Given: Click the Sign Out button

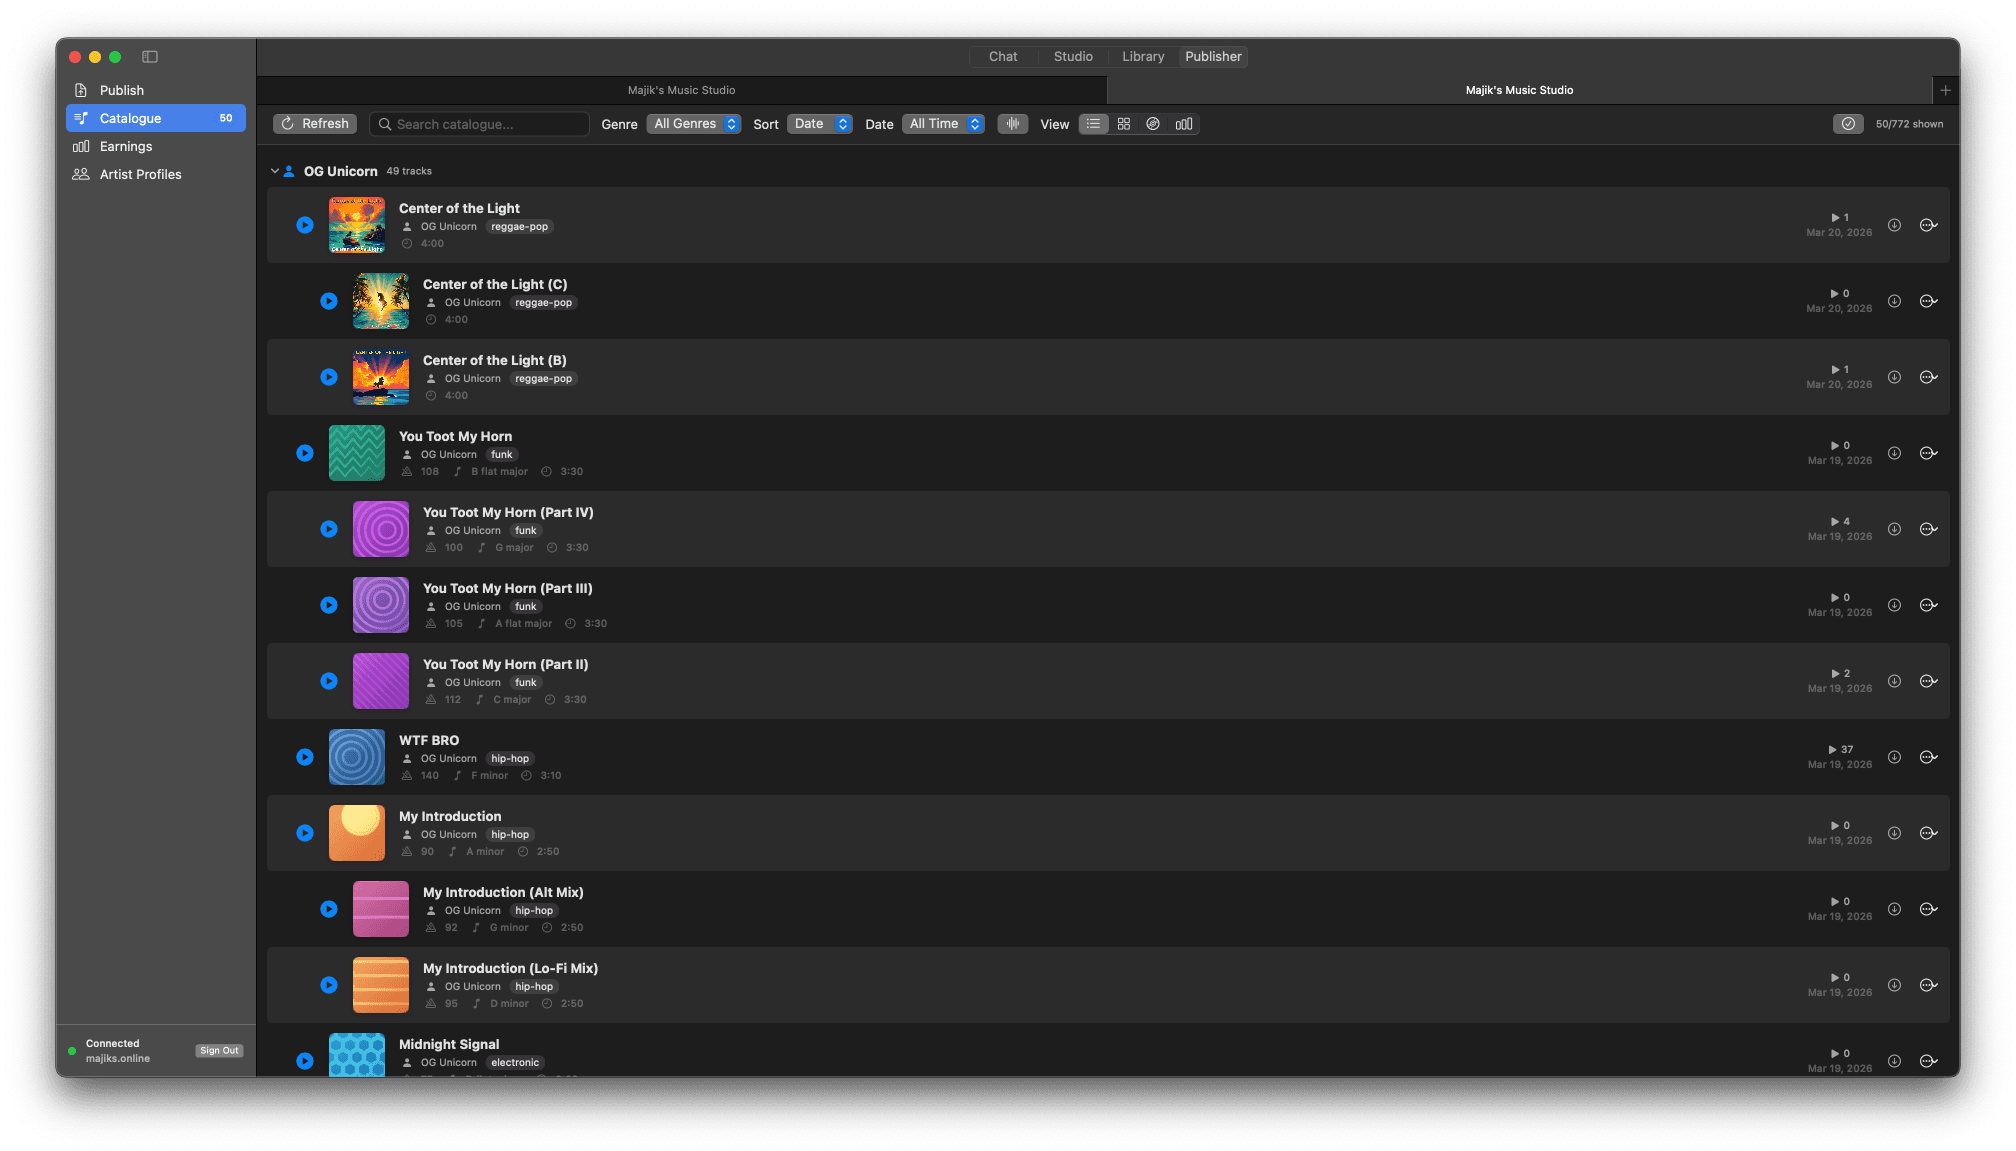Looking at the screenshot, I should [x=219, y=1051].
